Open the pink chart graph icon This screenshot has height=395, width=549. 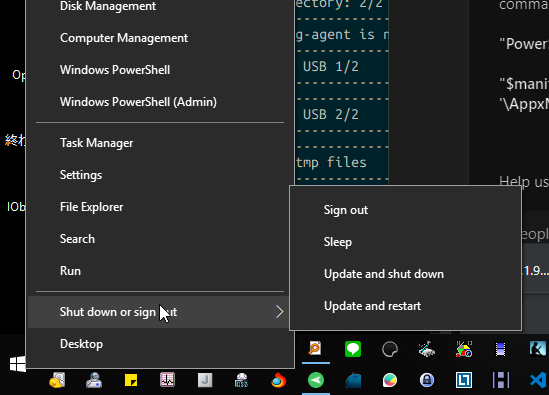pos(168,380)
